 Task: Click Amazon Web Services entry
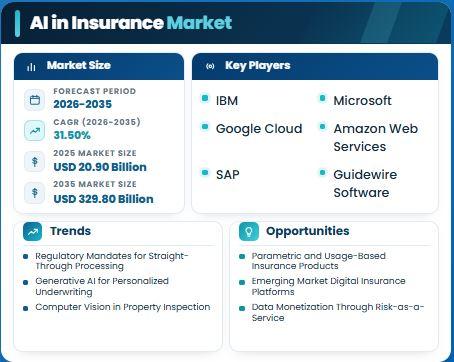click(376, 137)
